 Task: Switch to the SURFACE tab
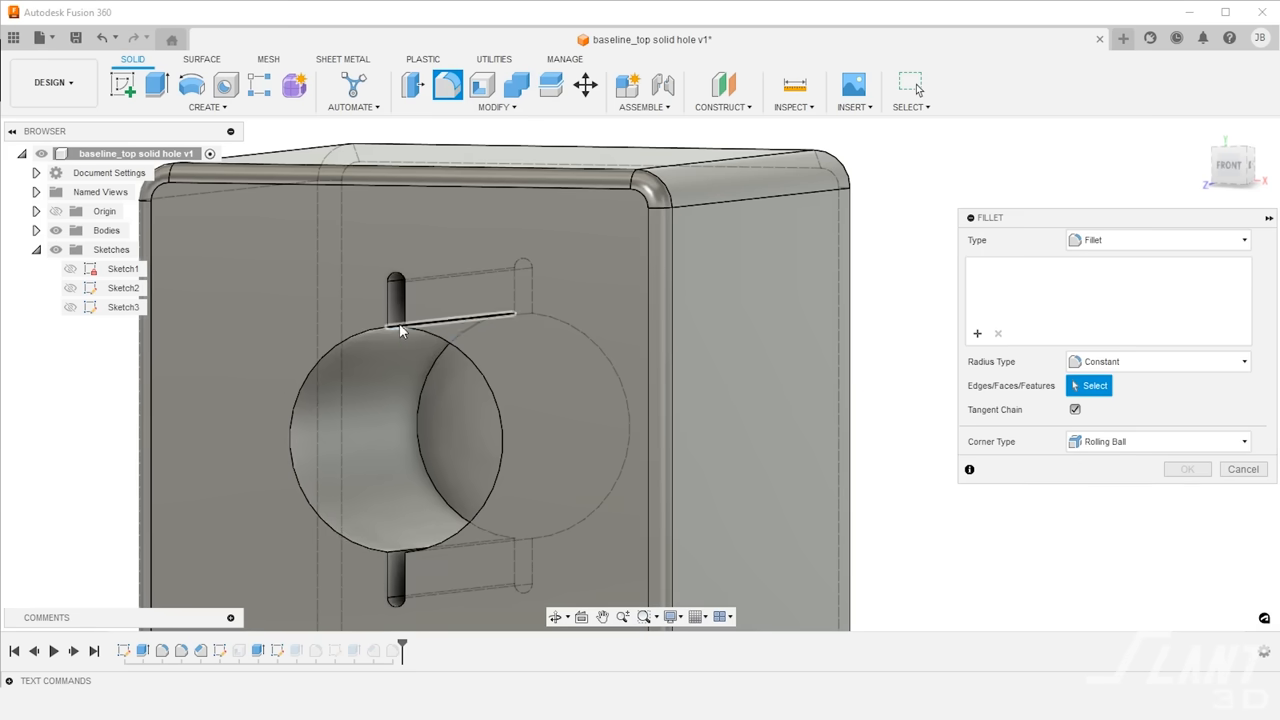(x=201, y=59)
